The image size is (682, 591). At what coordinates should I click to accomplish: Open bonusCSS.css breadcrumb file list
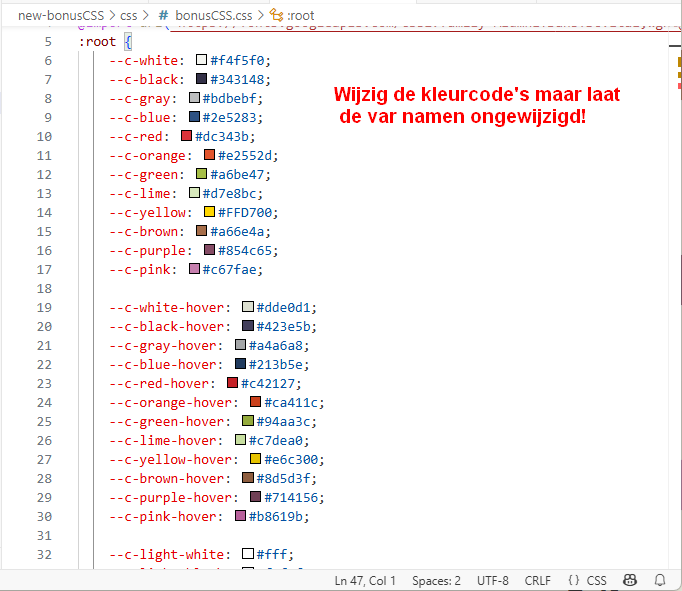[214, 16]
